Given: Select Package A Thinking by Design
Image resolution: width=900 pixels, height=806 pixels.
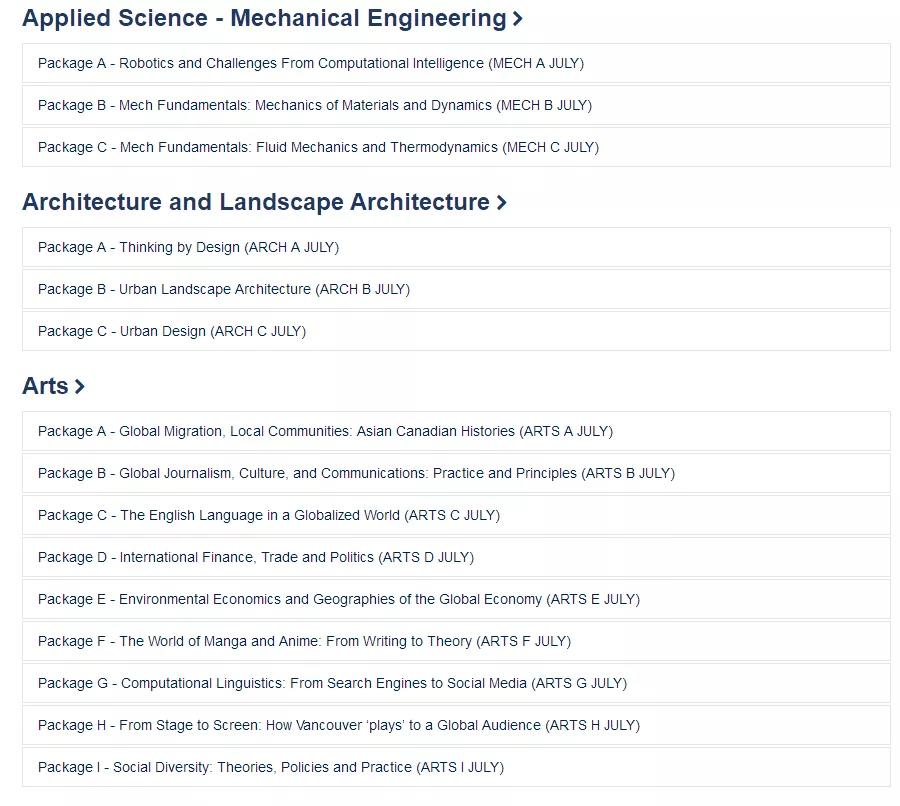Looking at the screenshot, I should pyautogui.click(x=456, y=247).
